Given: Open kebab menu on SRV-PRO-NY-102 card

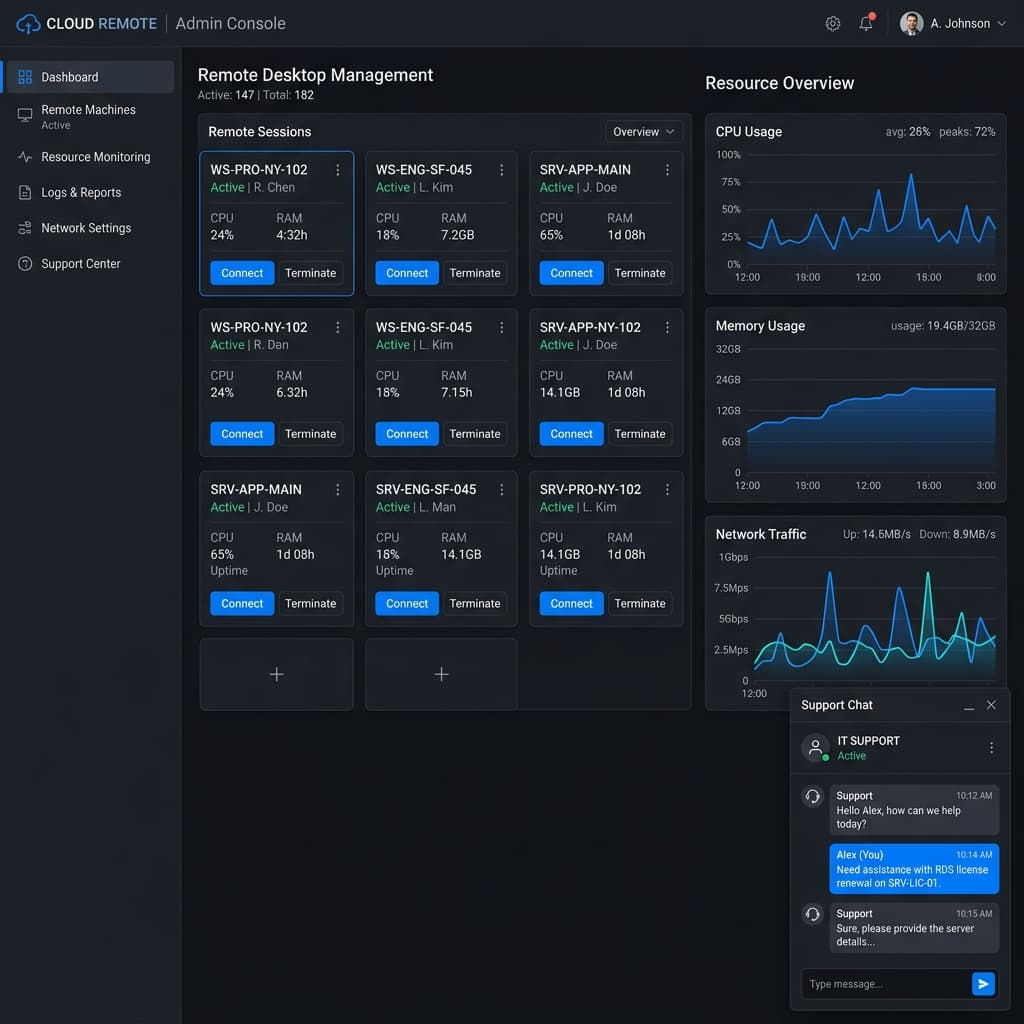Looking at the screenshot, I should coord(667,489).
